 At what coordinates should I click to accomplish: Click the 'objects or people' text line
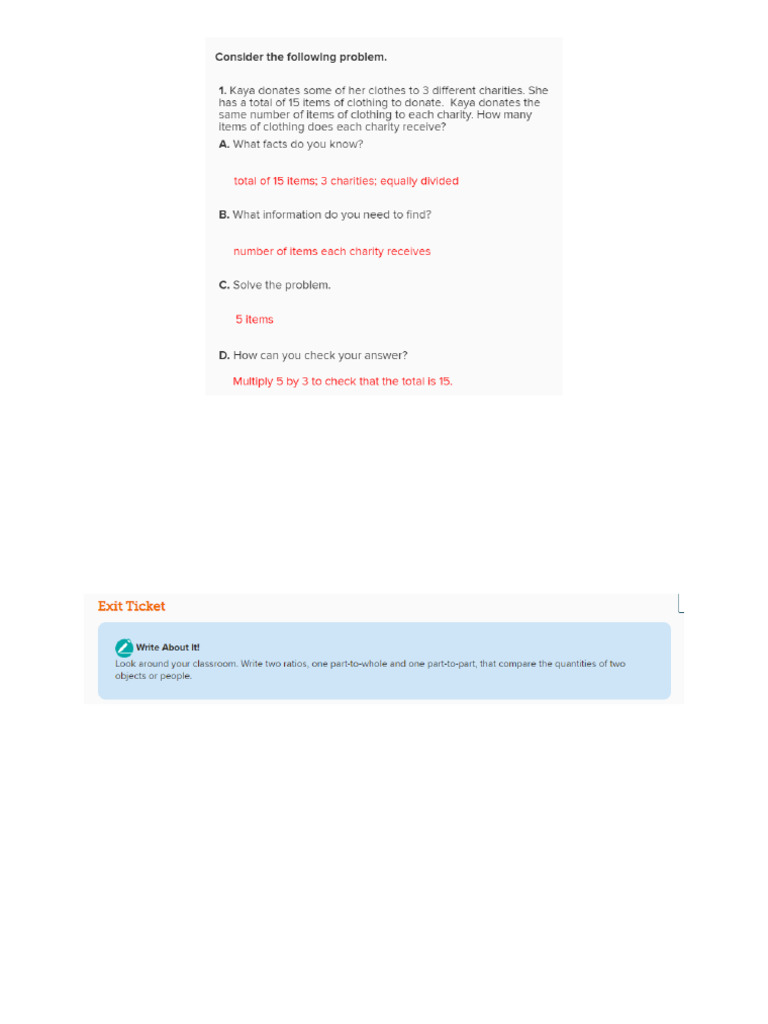pos(153,676)
